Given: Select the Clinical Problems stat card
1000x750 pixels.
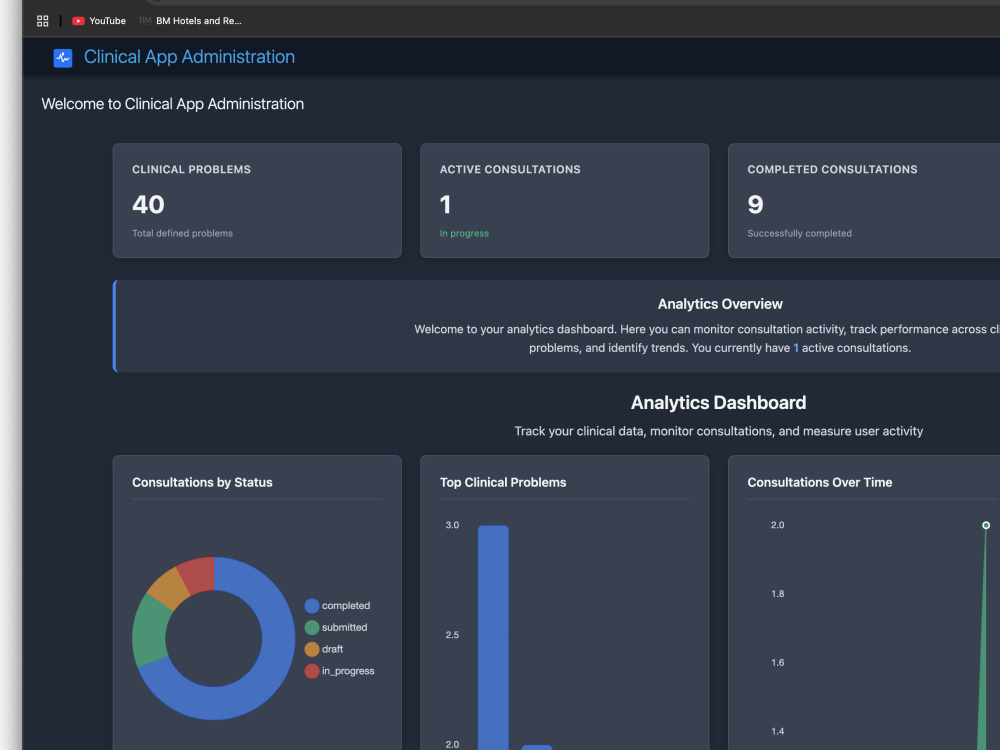Looking at the screenshot, I should [x=257, y=200].
